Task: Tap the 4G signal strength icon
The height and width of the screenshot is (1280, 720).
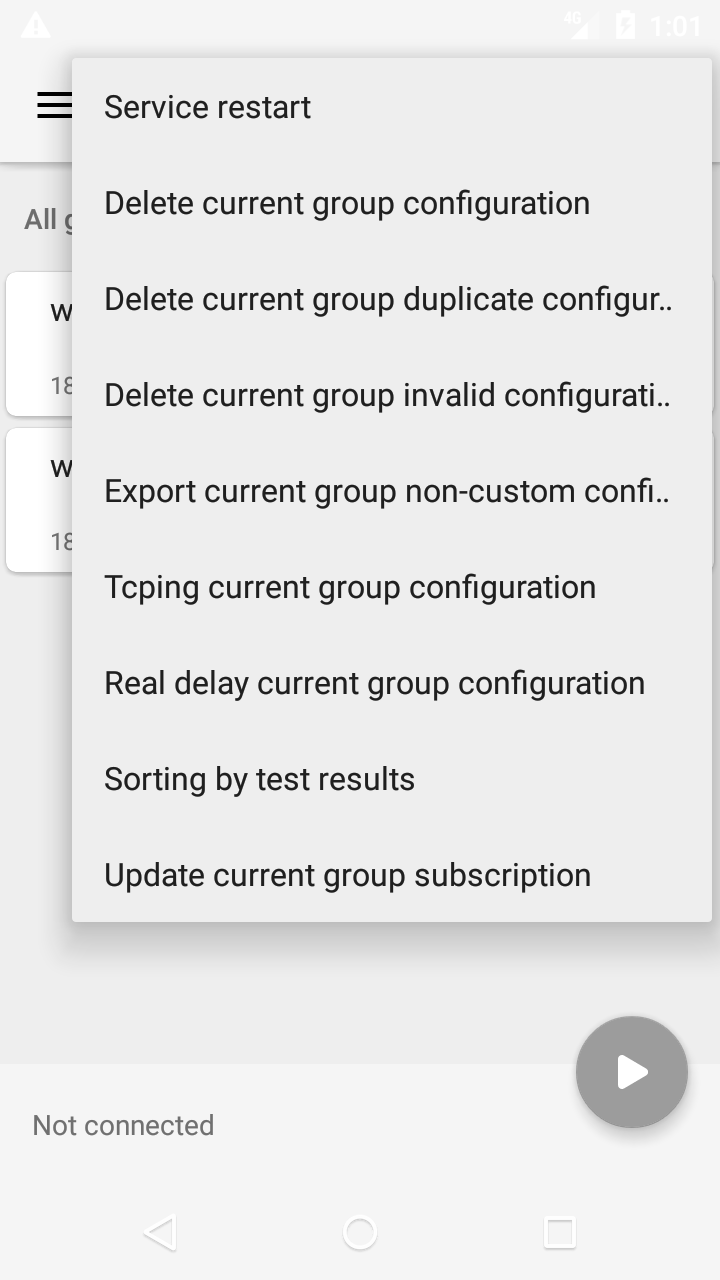Action: point(578,26)
